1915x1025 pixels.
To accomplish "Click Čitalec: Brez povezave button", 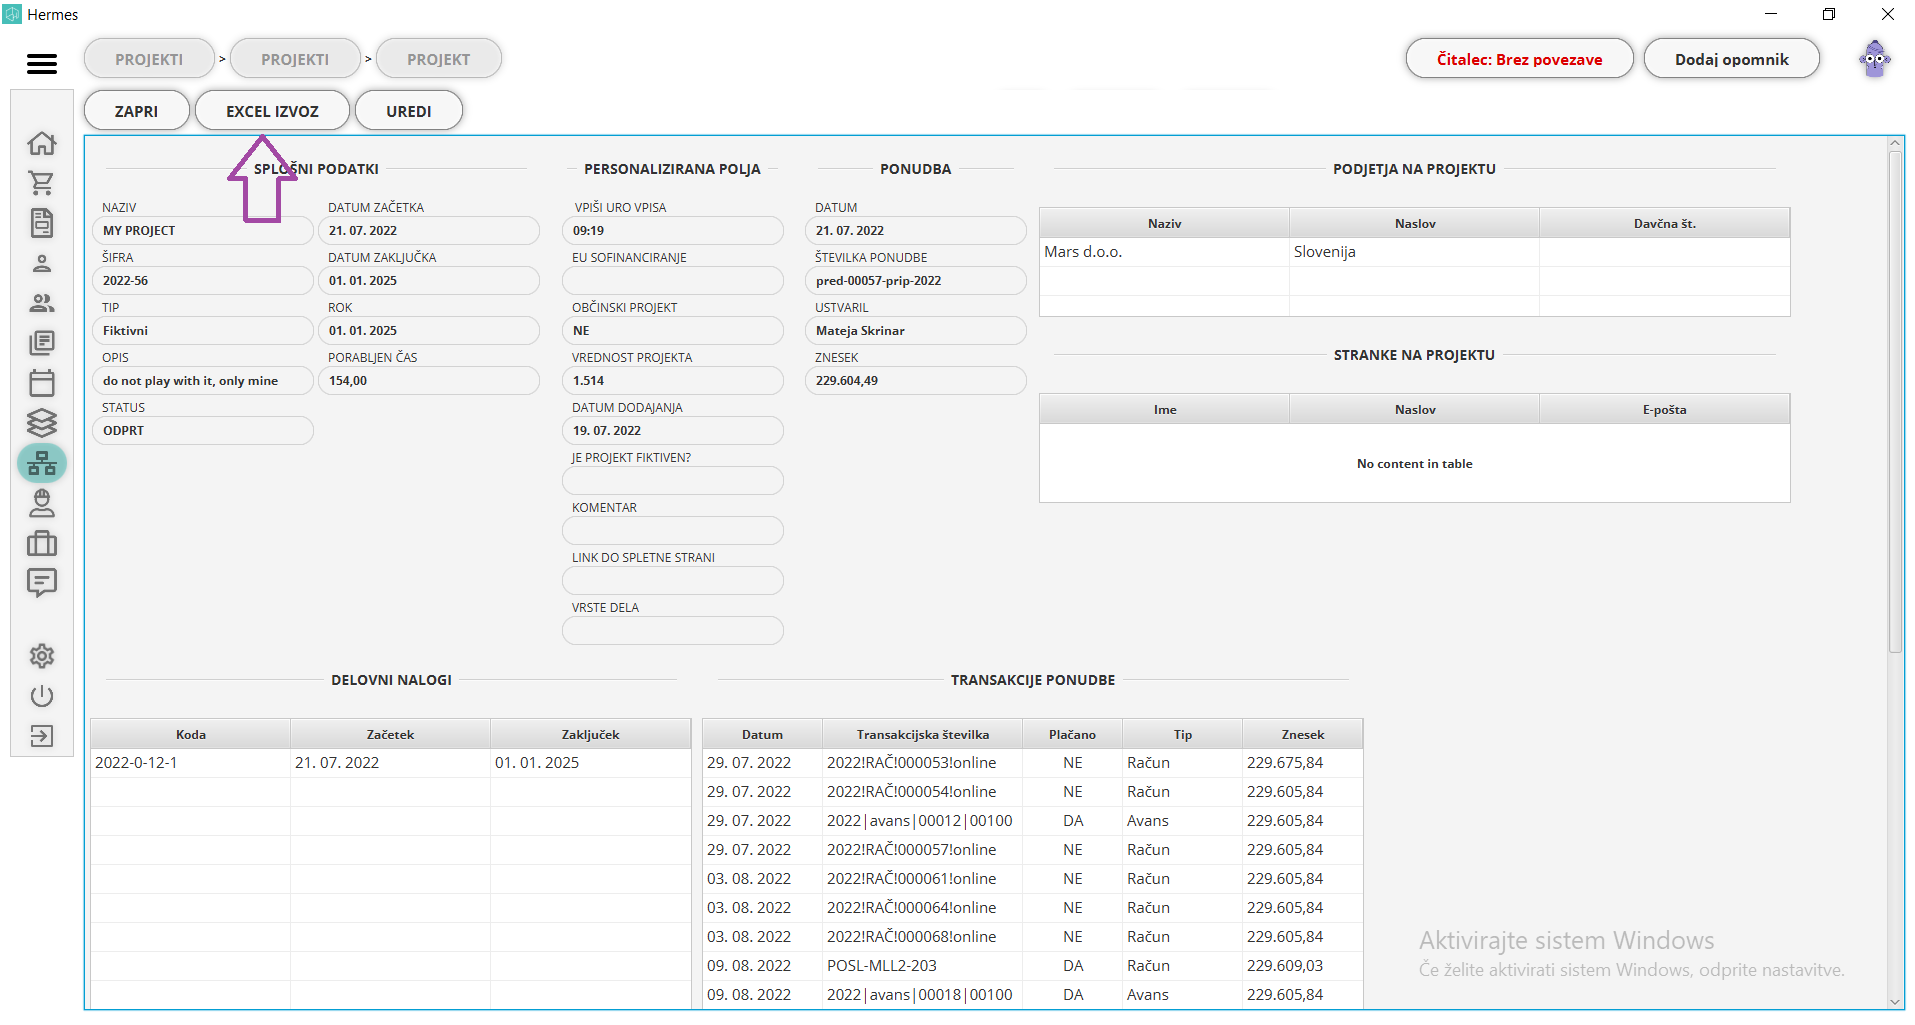I will coord(1519,59).
